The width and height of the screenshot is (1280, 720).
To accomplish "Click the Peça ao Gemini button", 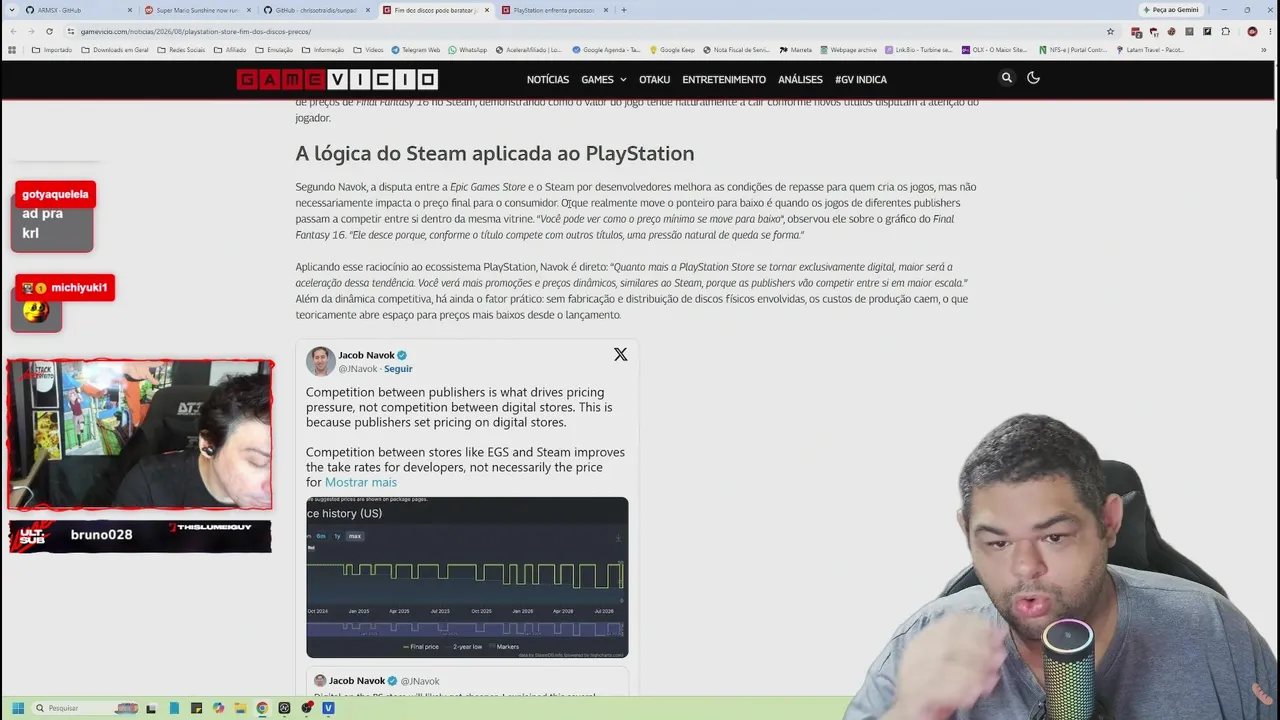I will (1171, 10).
